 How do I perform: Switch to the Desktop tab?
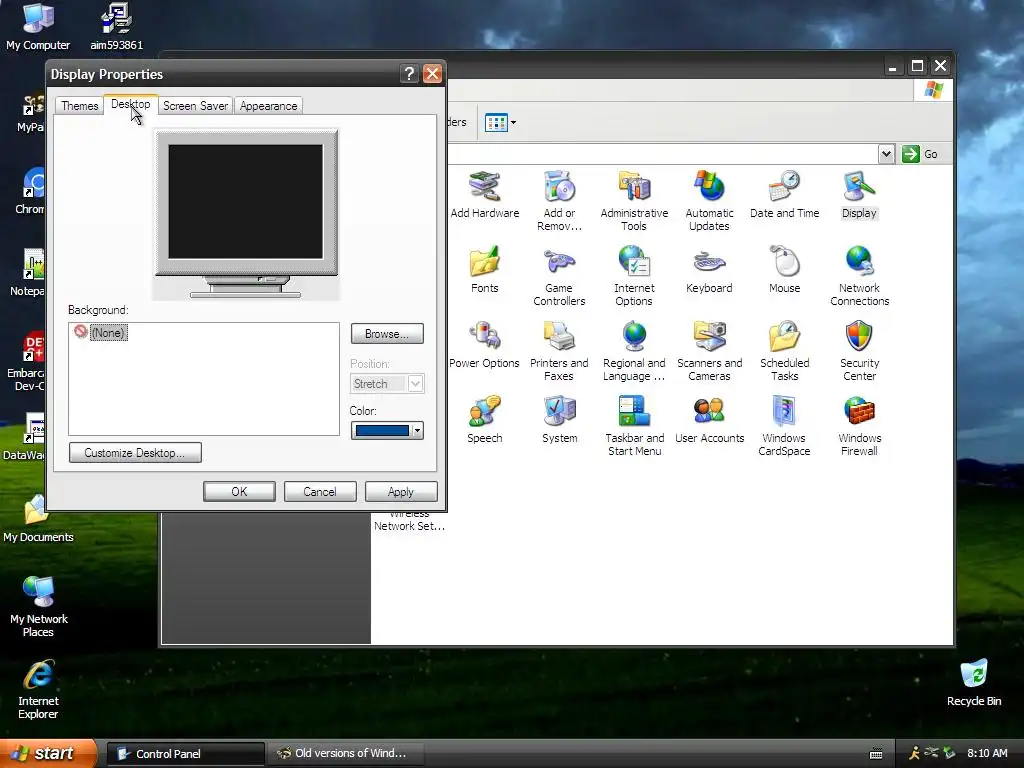click(x=131, y=104)
